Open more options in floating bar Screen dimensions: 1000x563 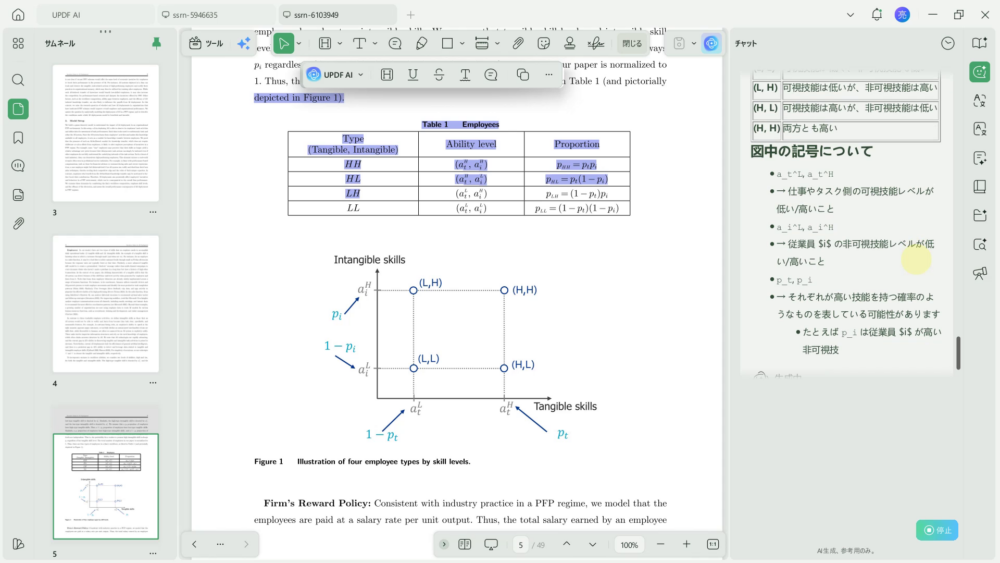click(x=548, y=75)
